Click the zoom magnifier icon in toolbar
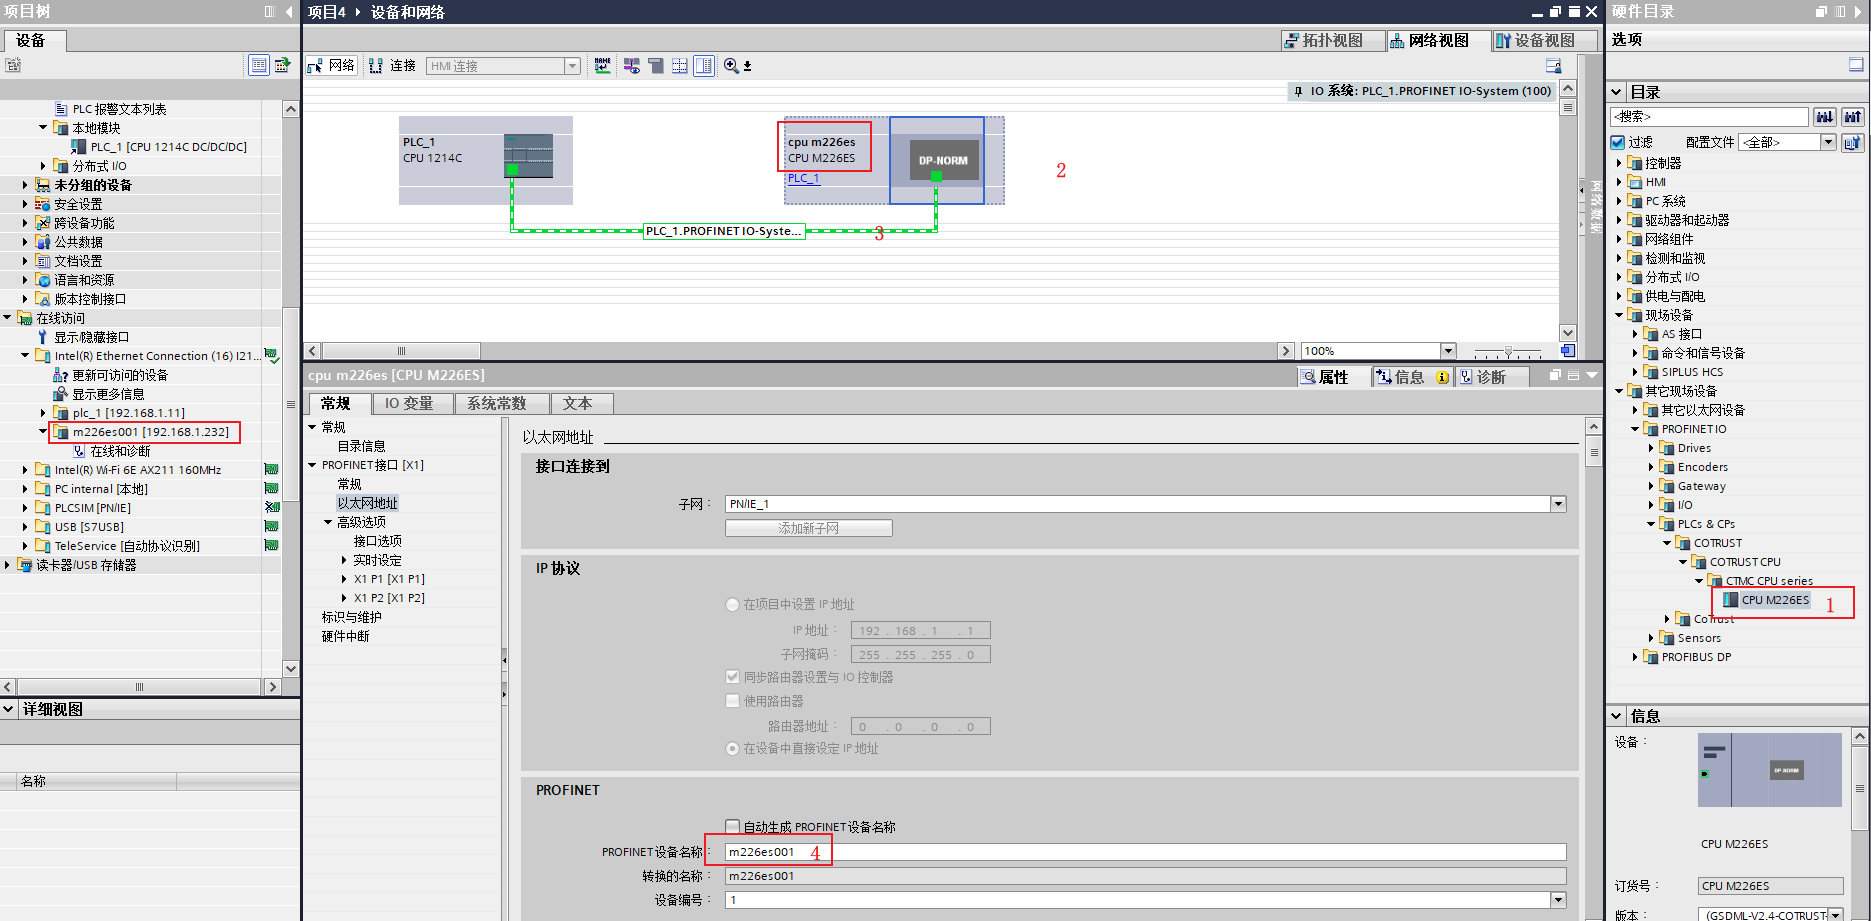The image size is (1871, 921). (x=731, y=65)
